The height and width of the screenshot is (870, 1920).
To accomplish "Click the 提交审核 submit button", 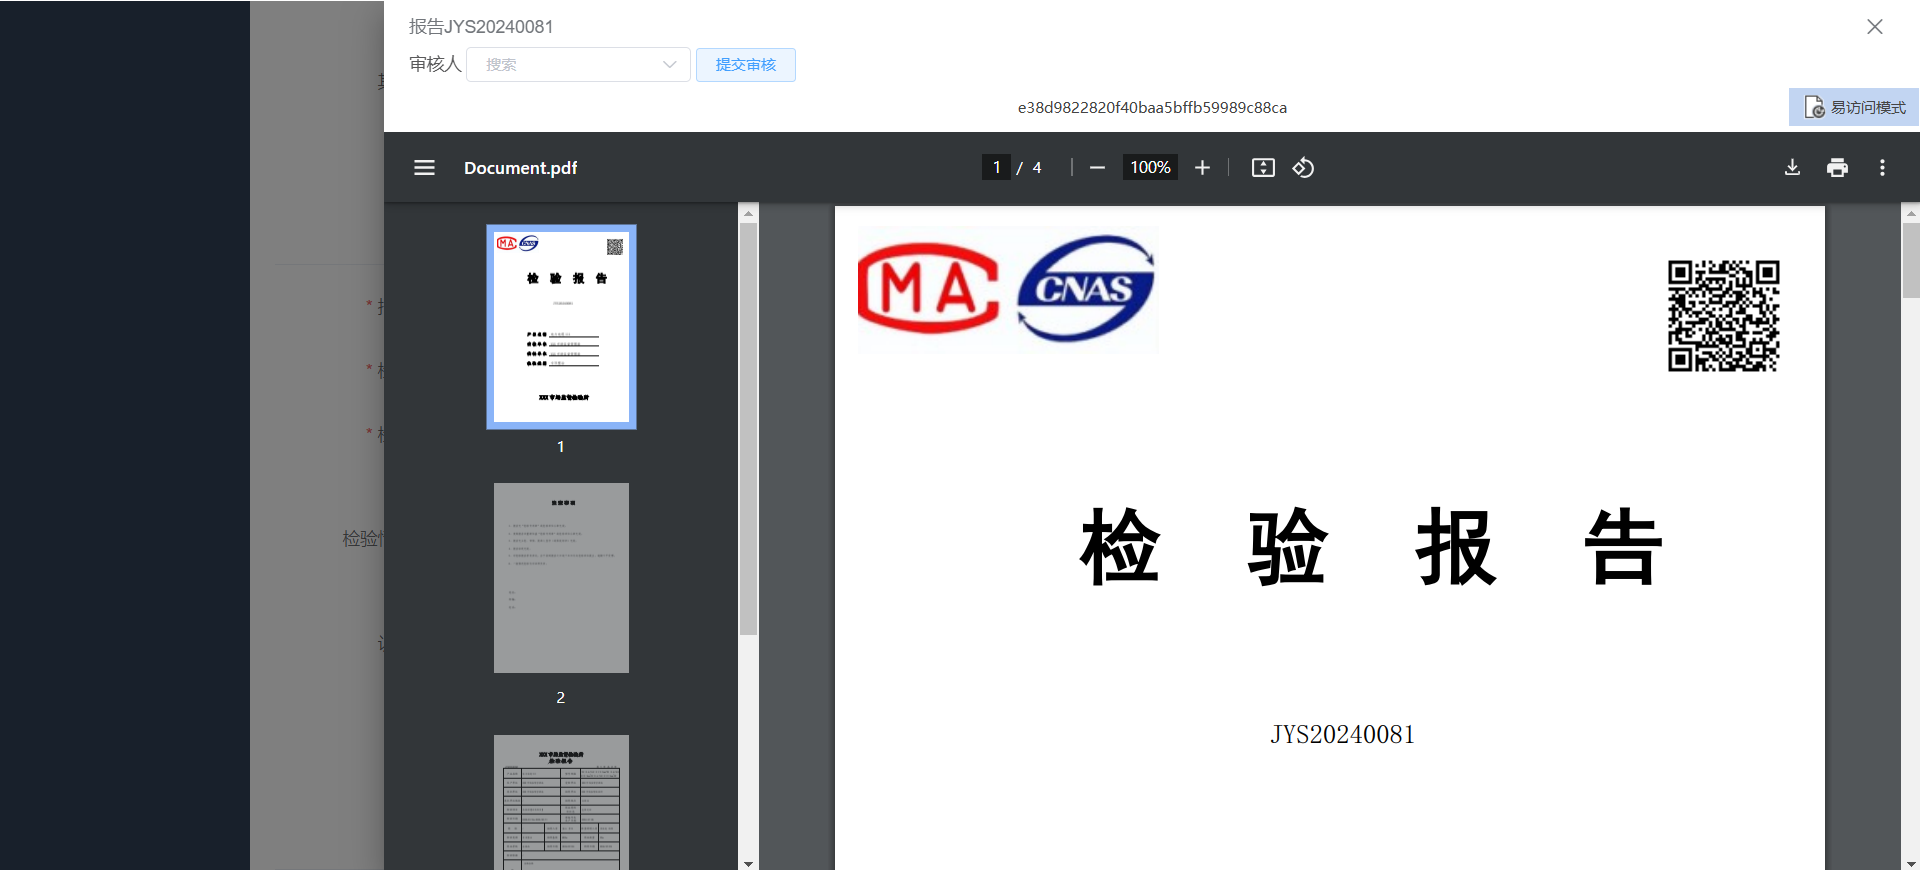I will tap(745, 65).
